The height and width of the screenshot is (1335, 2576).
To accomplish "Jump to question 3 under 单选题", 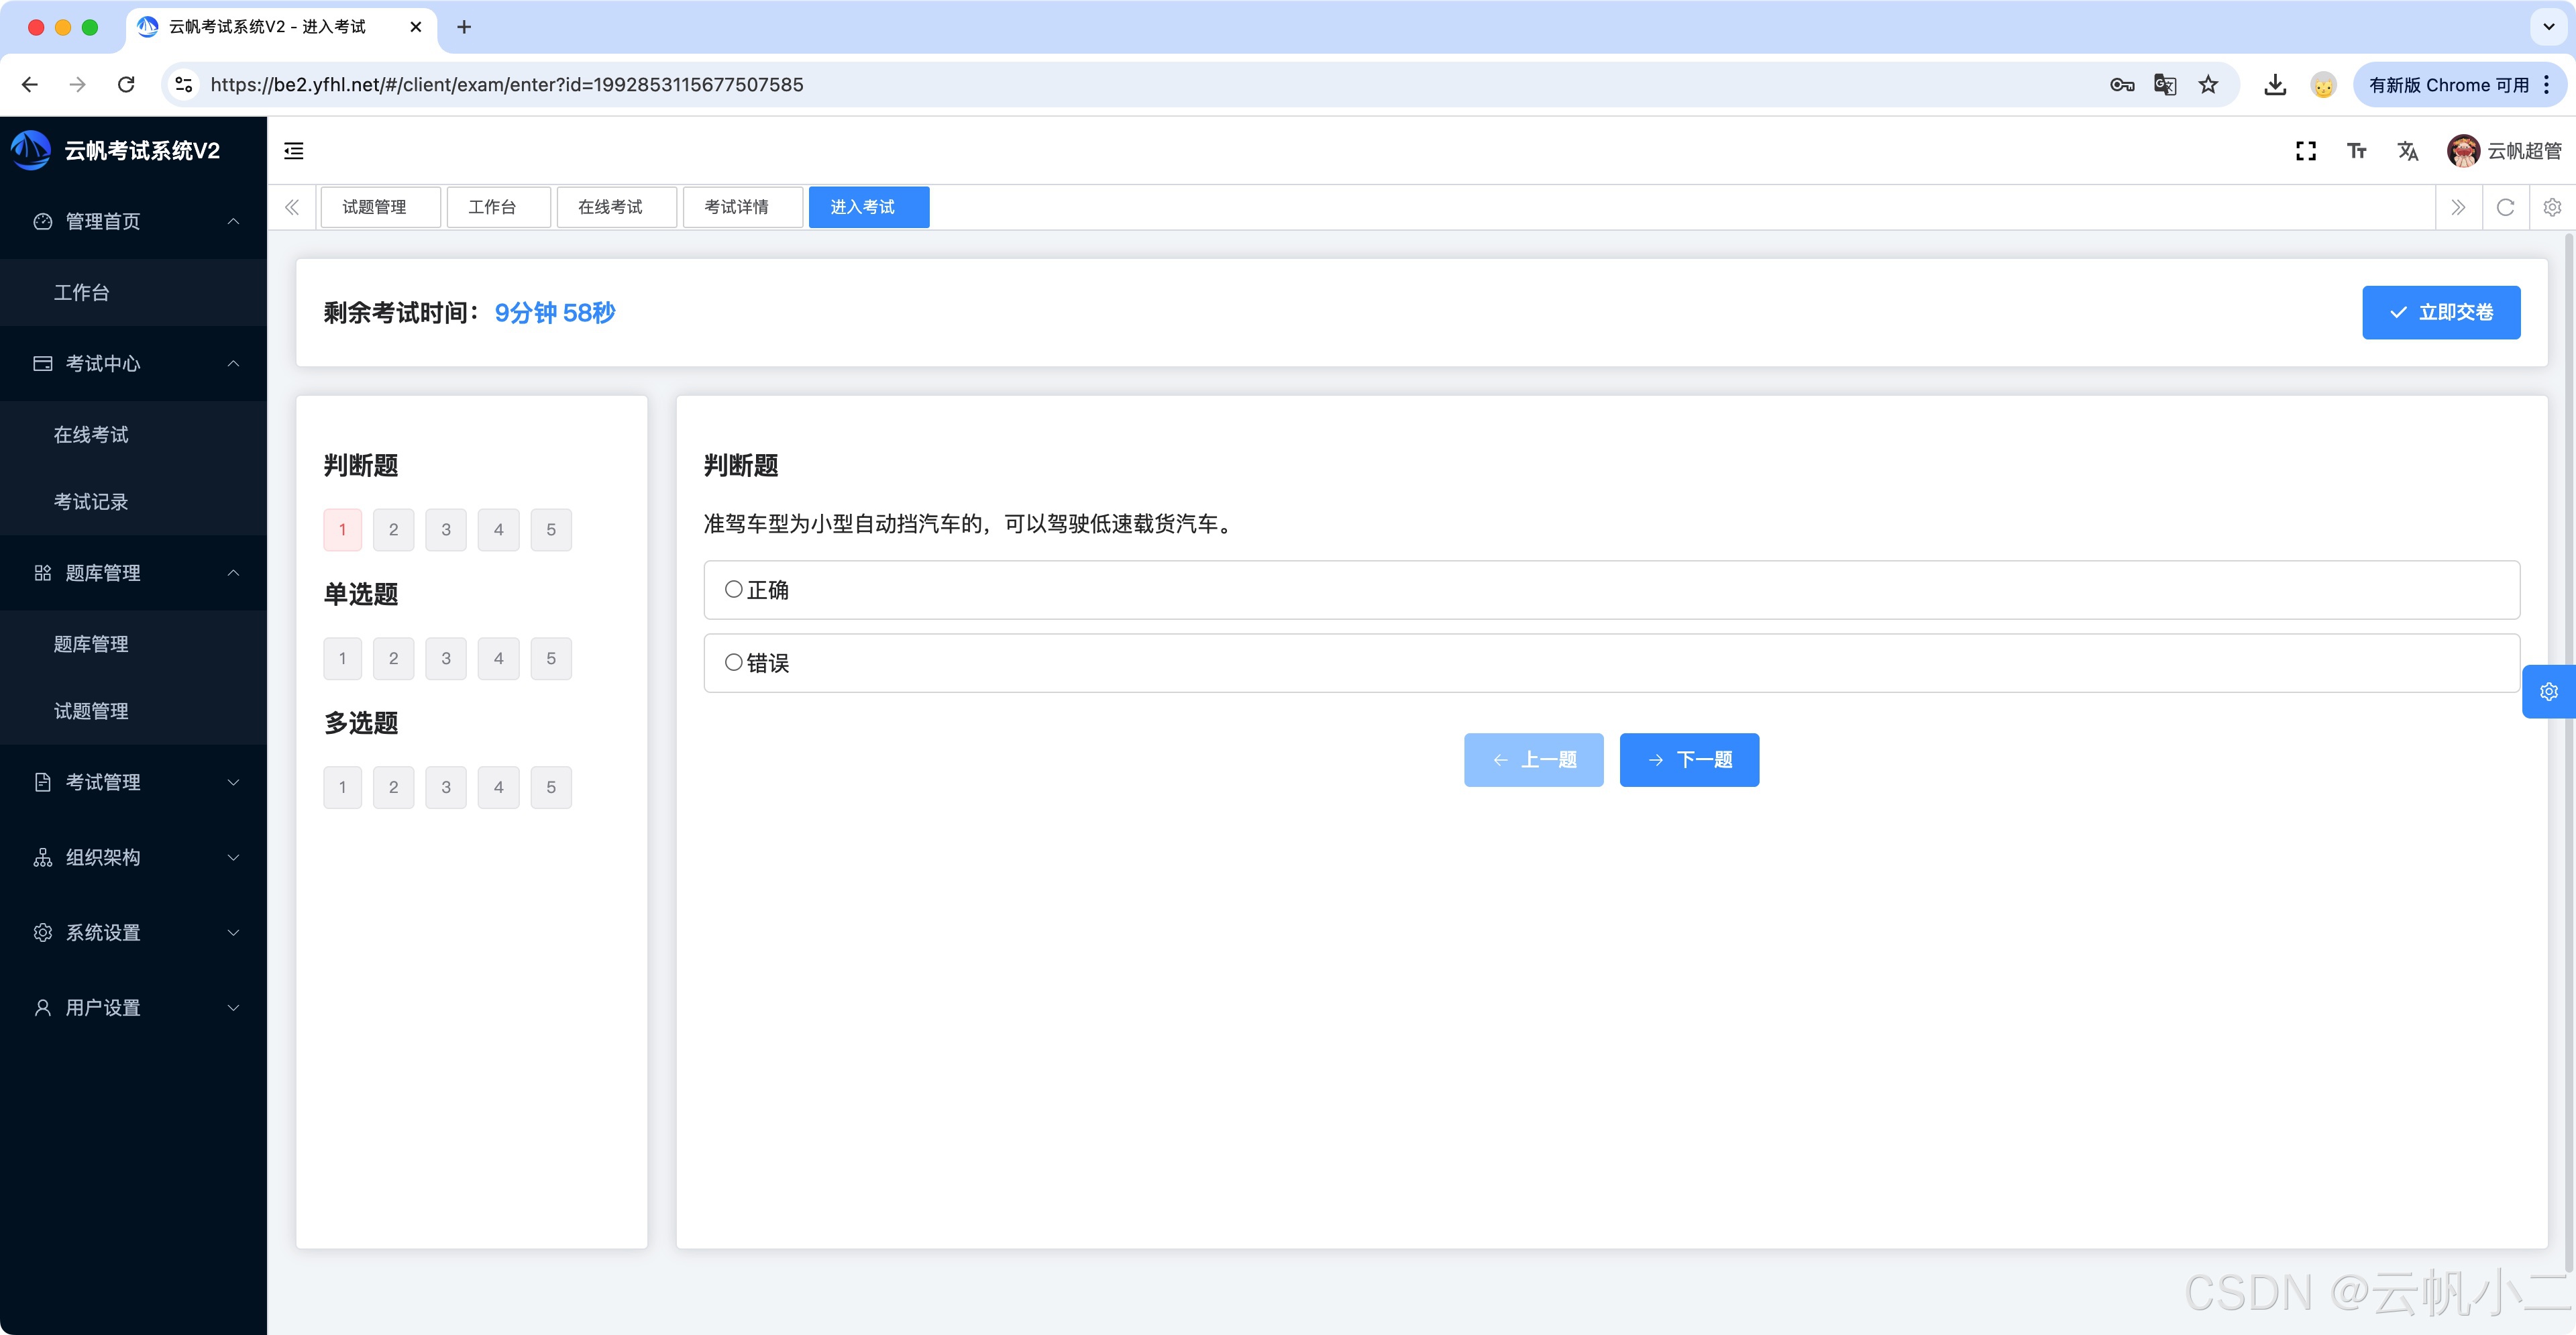I will pos(446,658).
